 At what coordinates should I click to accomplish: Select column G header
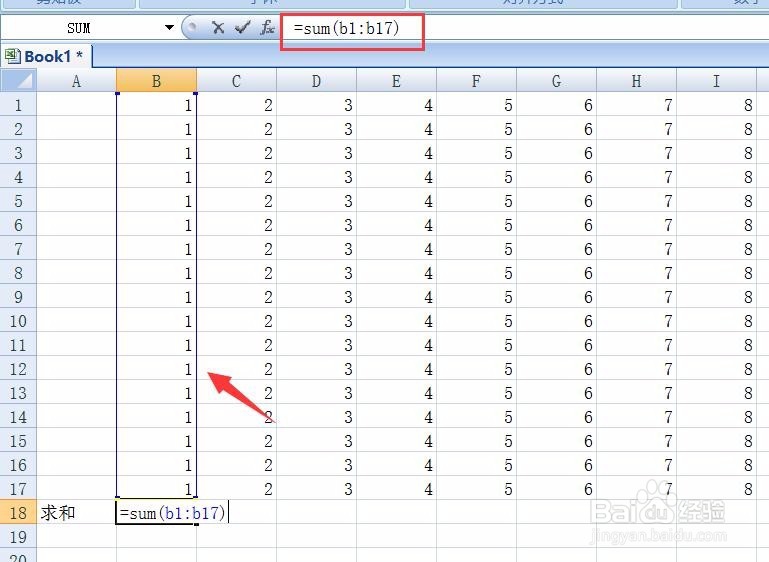(556, 80)
